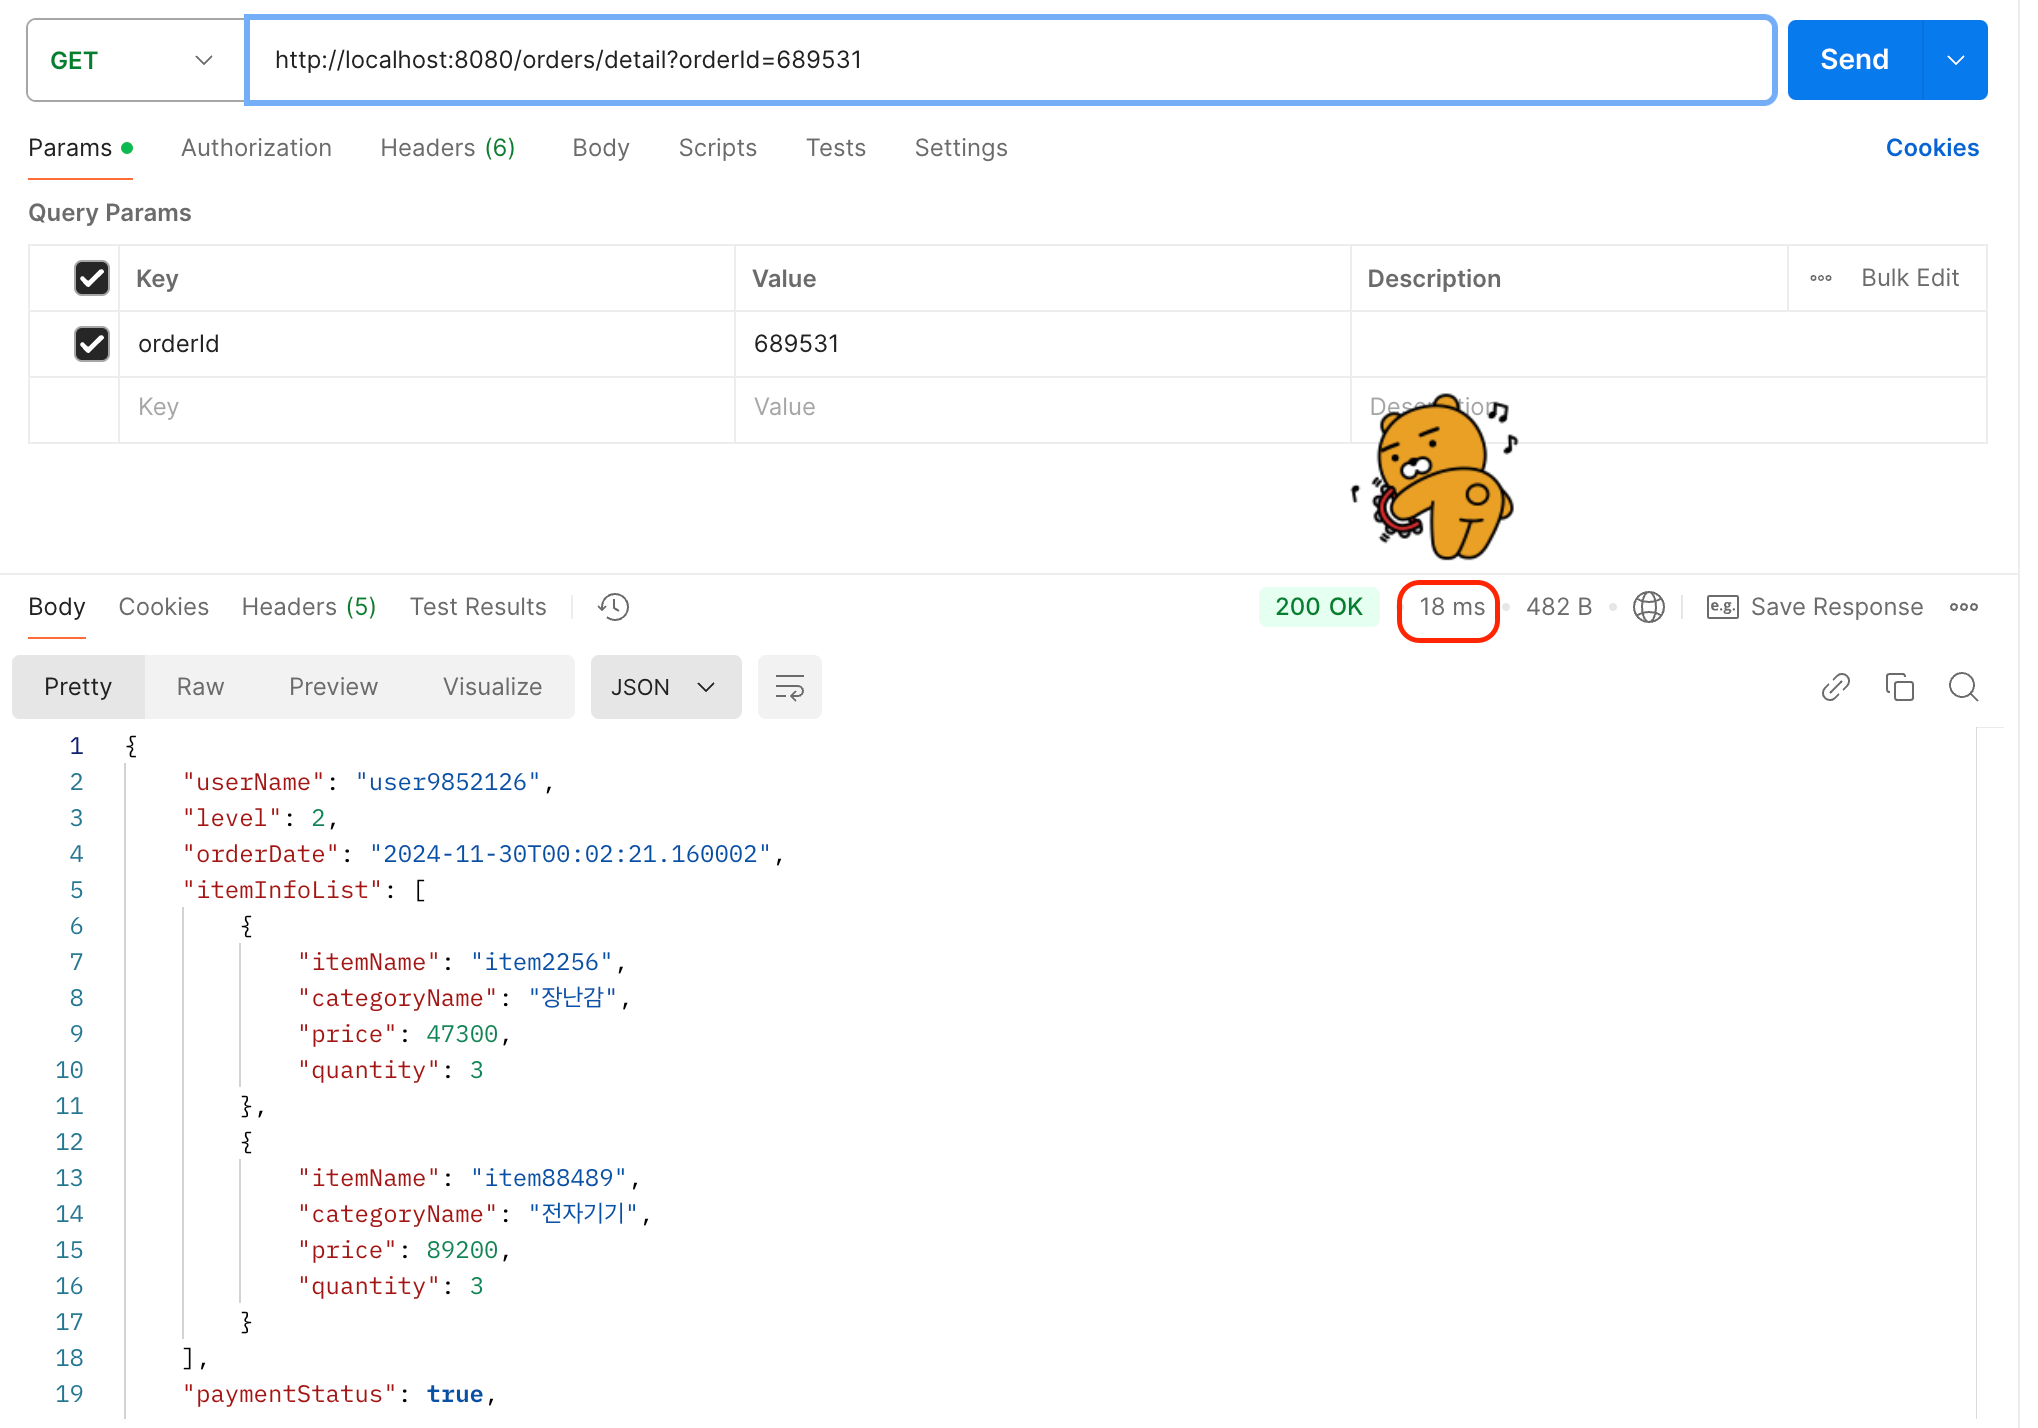Toggle the word wrap lines icon
The image size is (2038, 1428).
point(789,687)
